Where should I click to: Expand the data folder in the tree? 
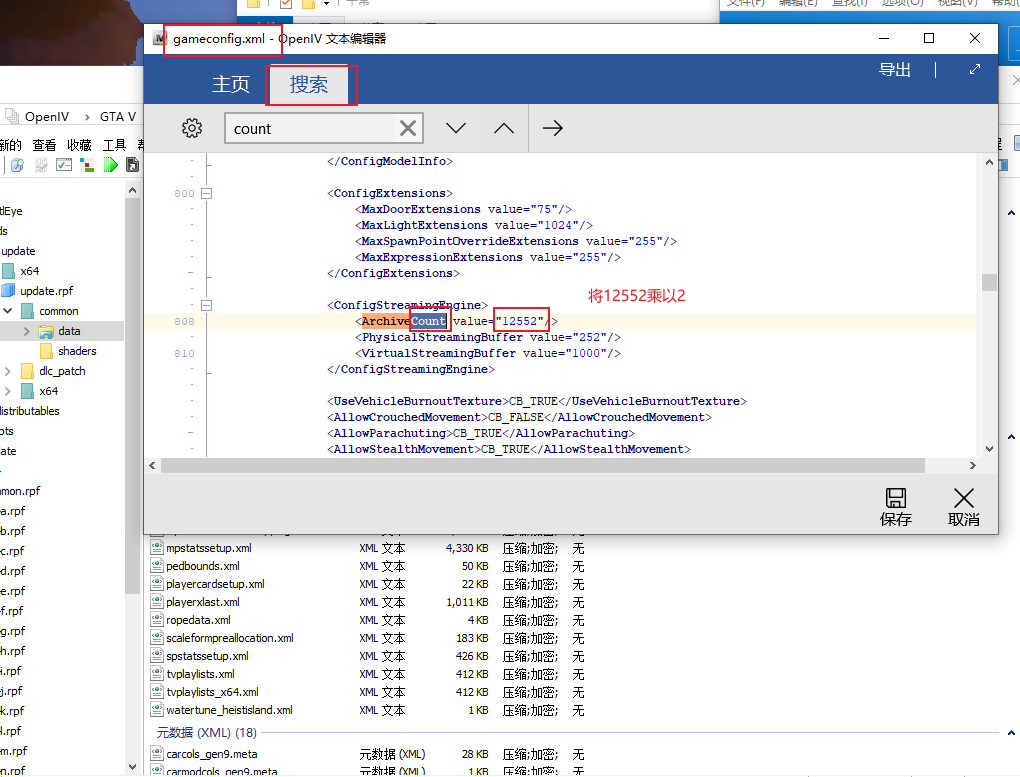pyautogui.click(x=27, y=331)
